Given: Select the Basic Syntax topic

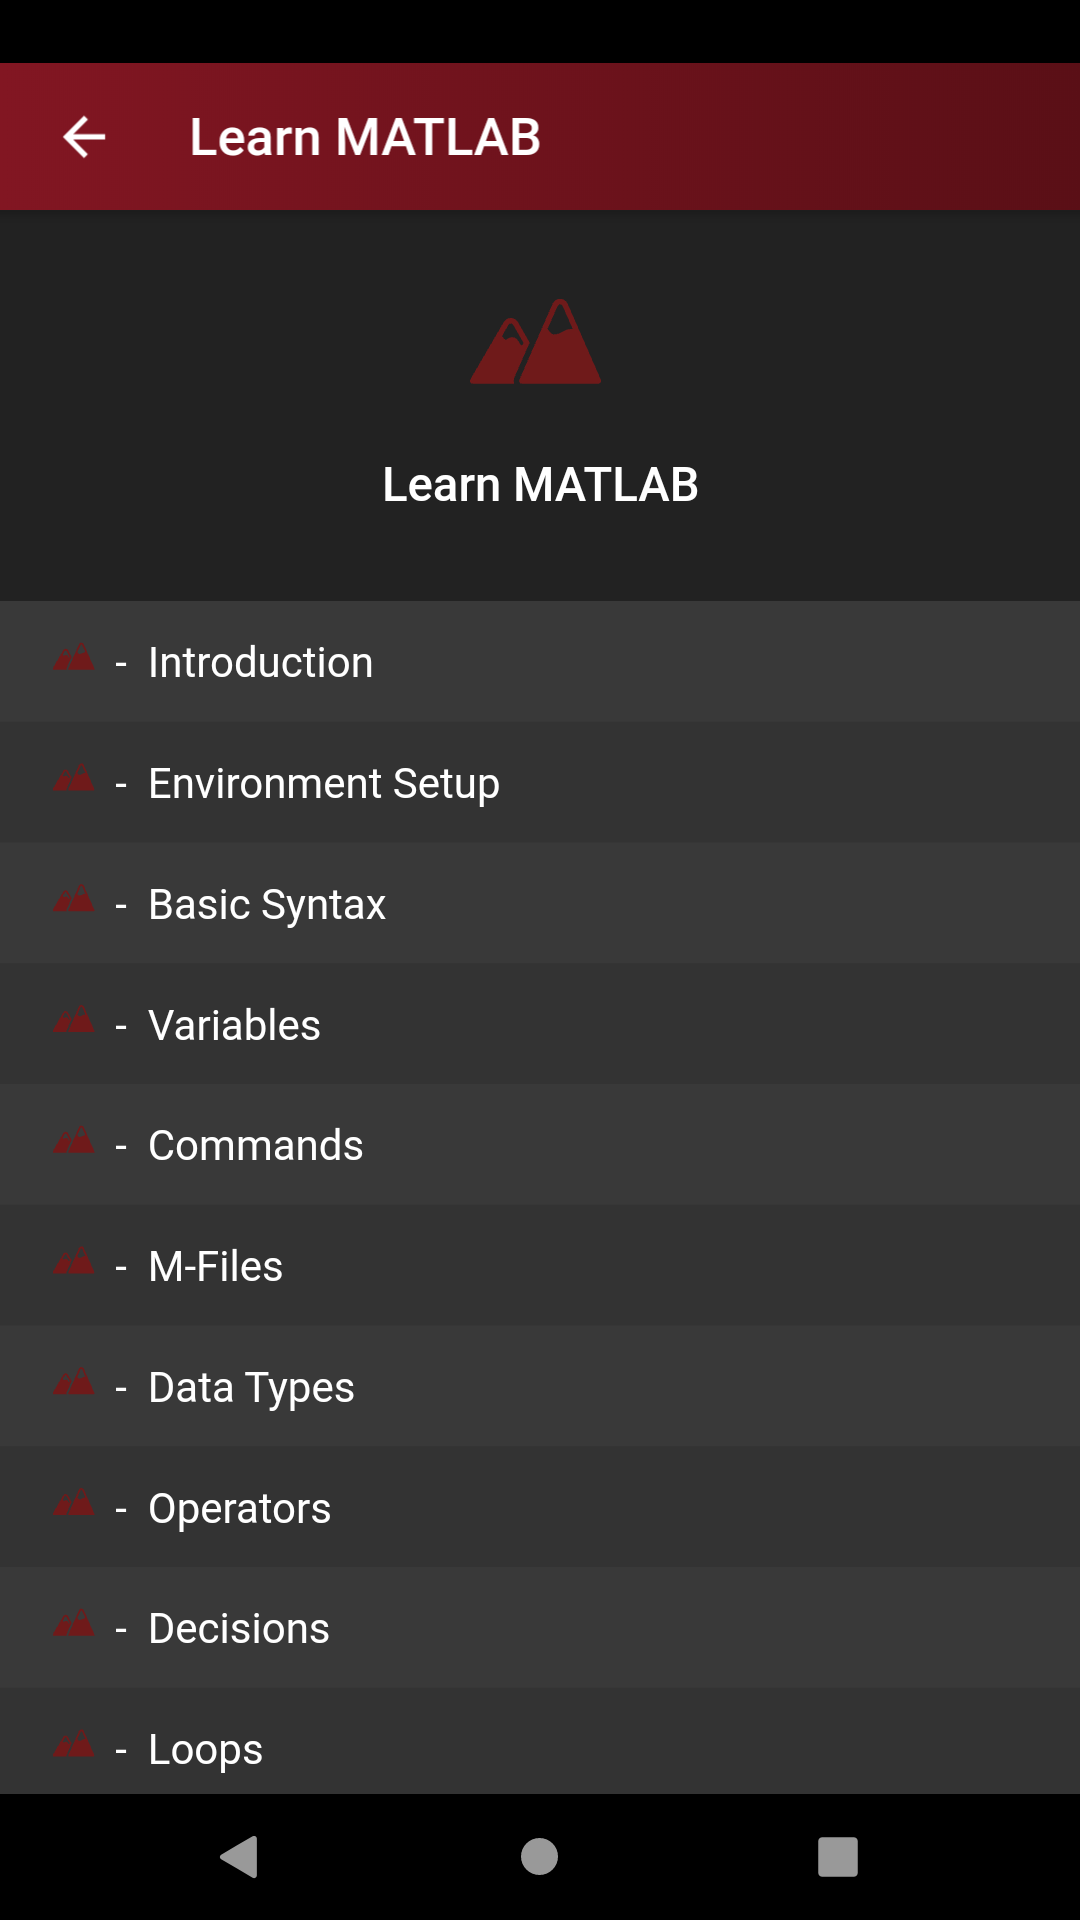Looking at the screenshot, I should tap(267, 904).
